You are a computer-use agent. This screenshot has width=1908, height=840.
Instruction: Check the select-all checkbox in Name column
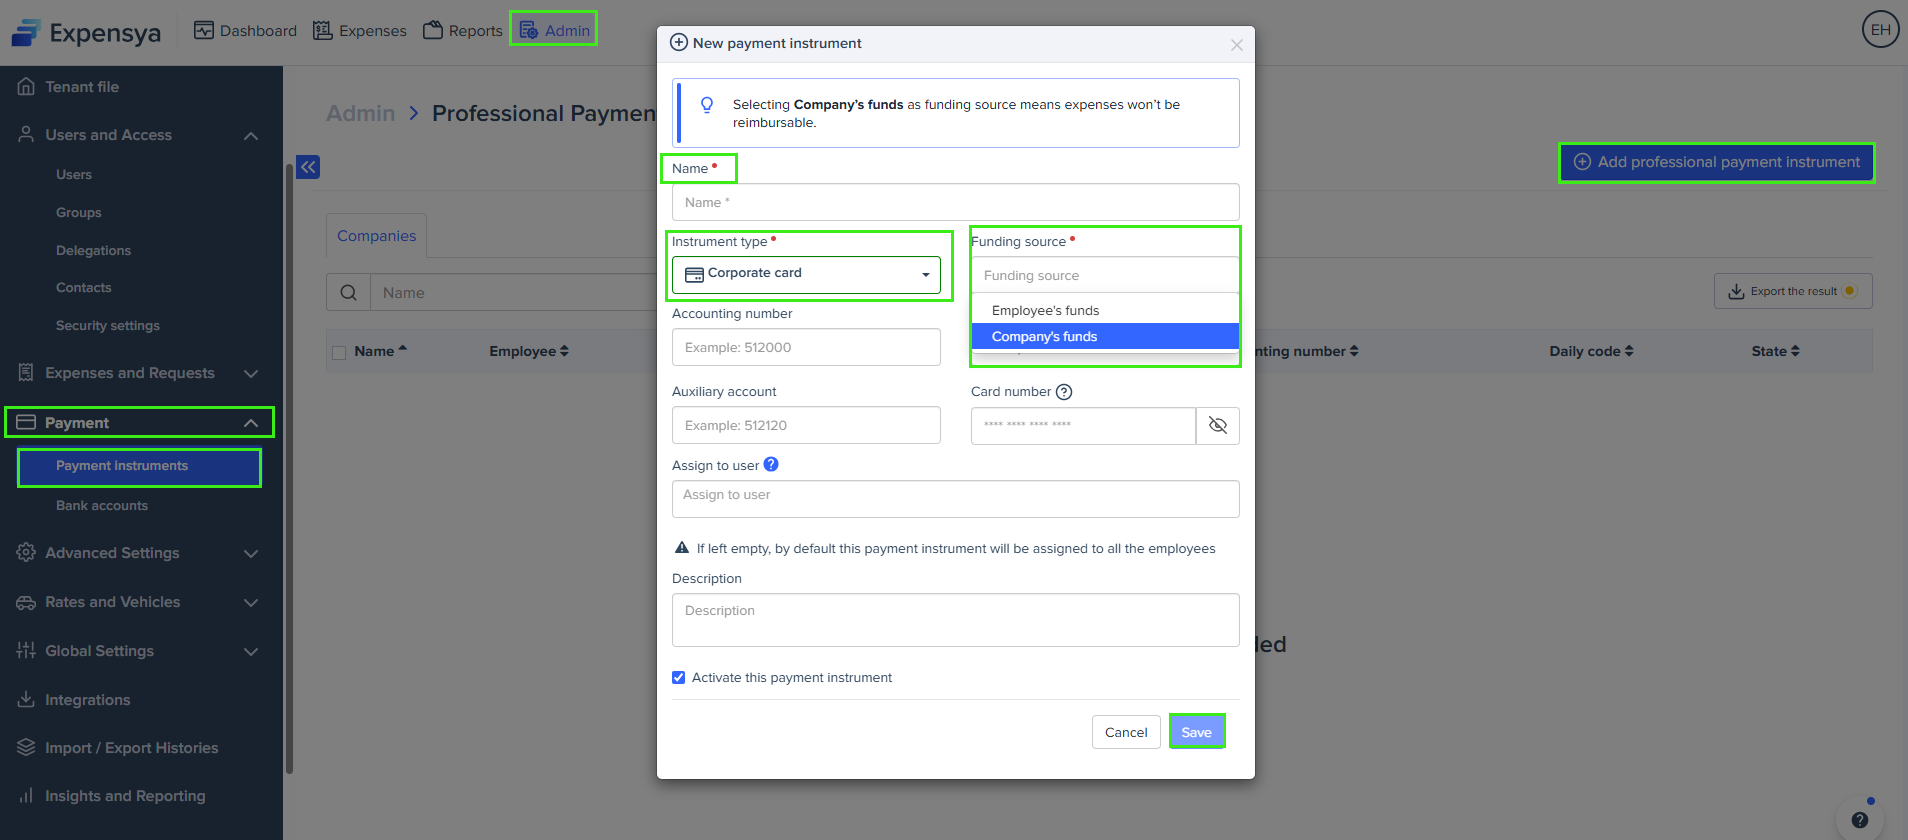(339, 352)
